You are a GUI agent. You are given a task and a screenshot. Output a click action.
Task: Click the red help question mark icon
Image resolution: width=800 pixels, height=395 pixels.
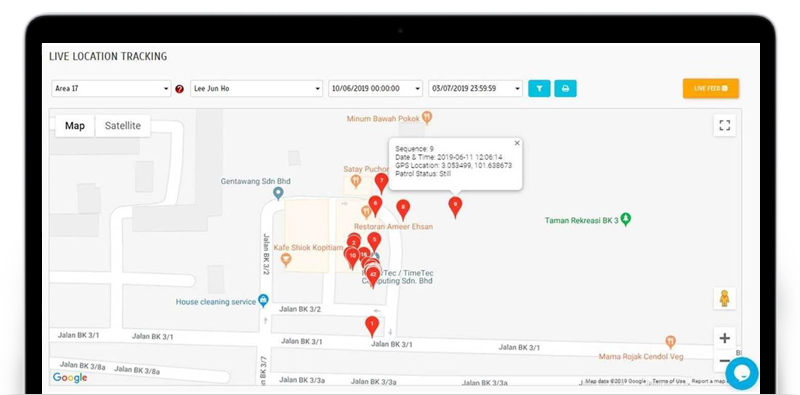(180, 89)
